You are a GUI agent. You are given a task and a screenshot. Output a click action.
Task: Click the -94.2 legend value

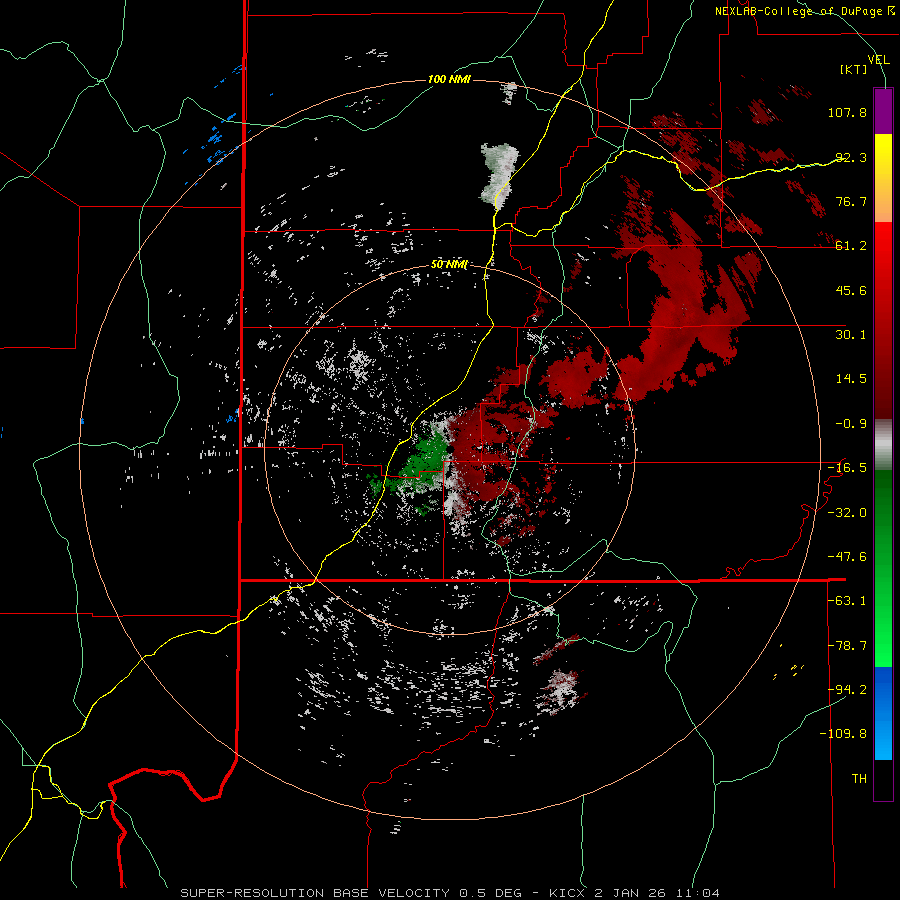[x=847, y=690]
